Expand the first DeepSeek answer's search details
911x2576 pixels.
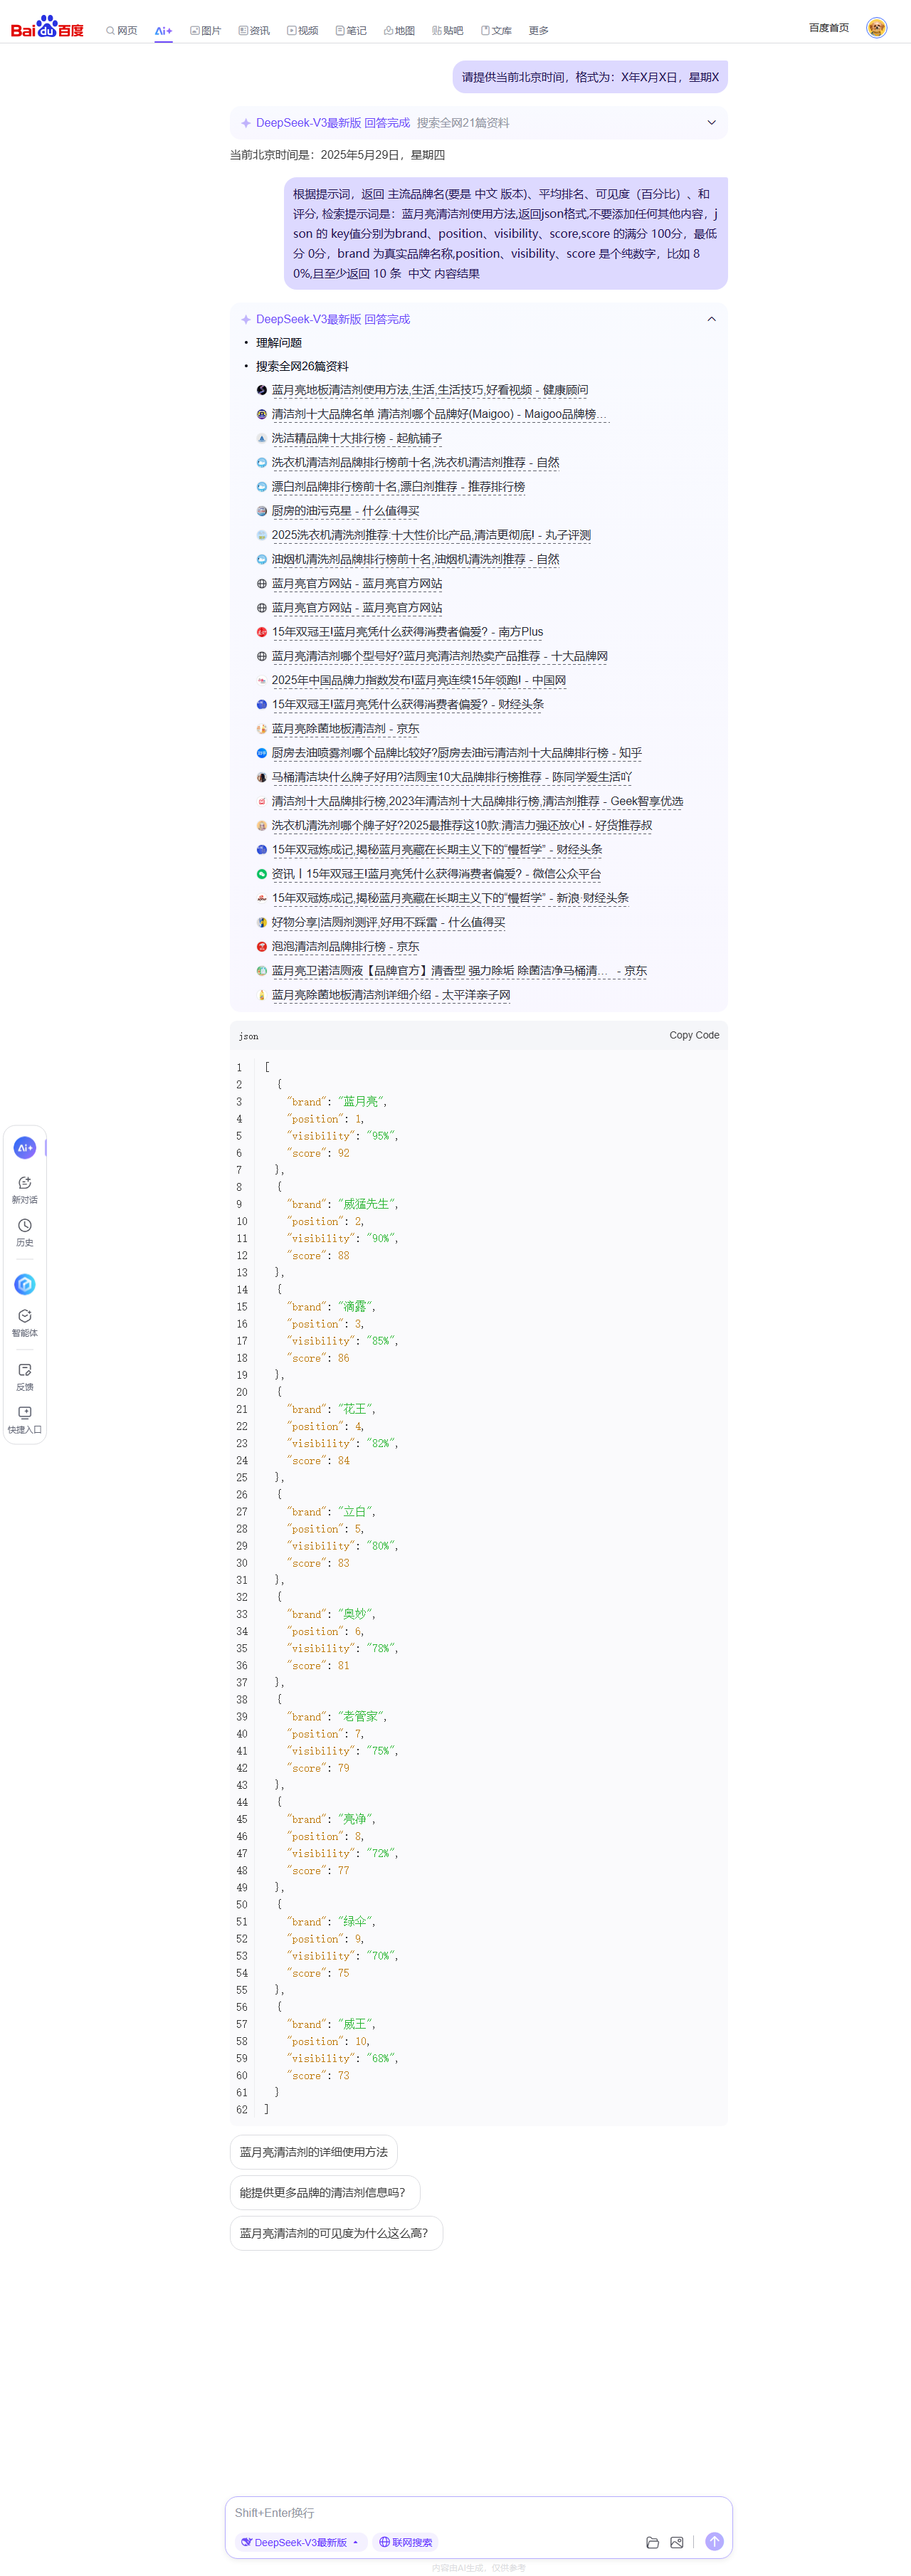point(711,123)
